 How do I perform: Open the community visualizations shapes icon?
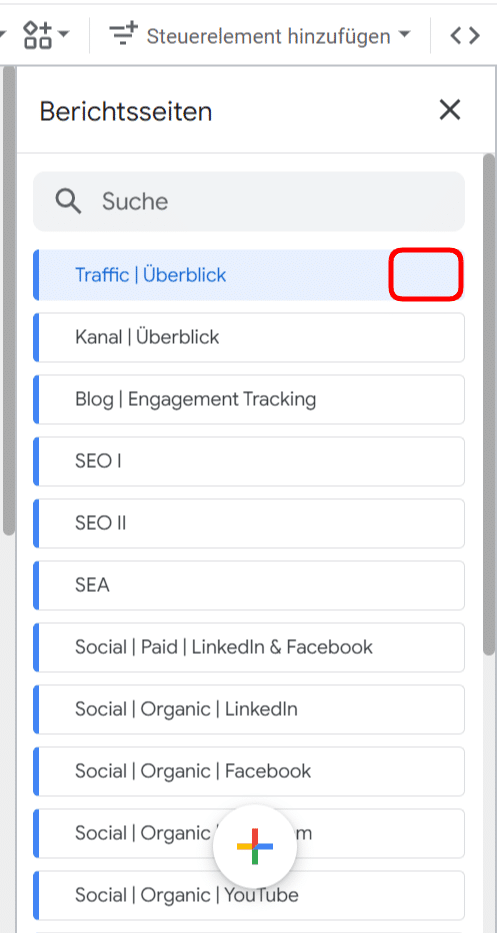tap(37, 35)
